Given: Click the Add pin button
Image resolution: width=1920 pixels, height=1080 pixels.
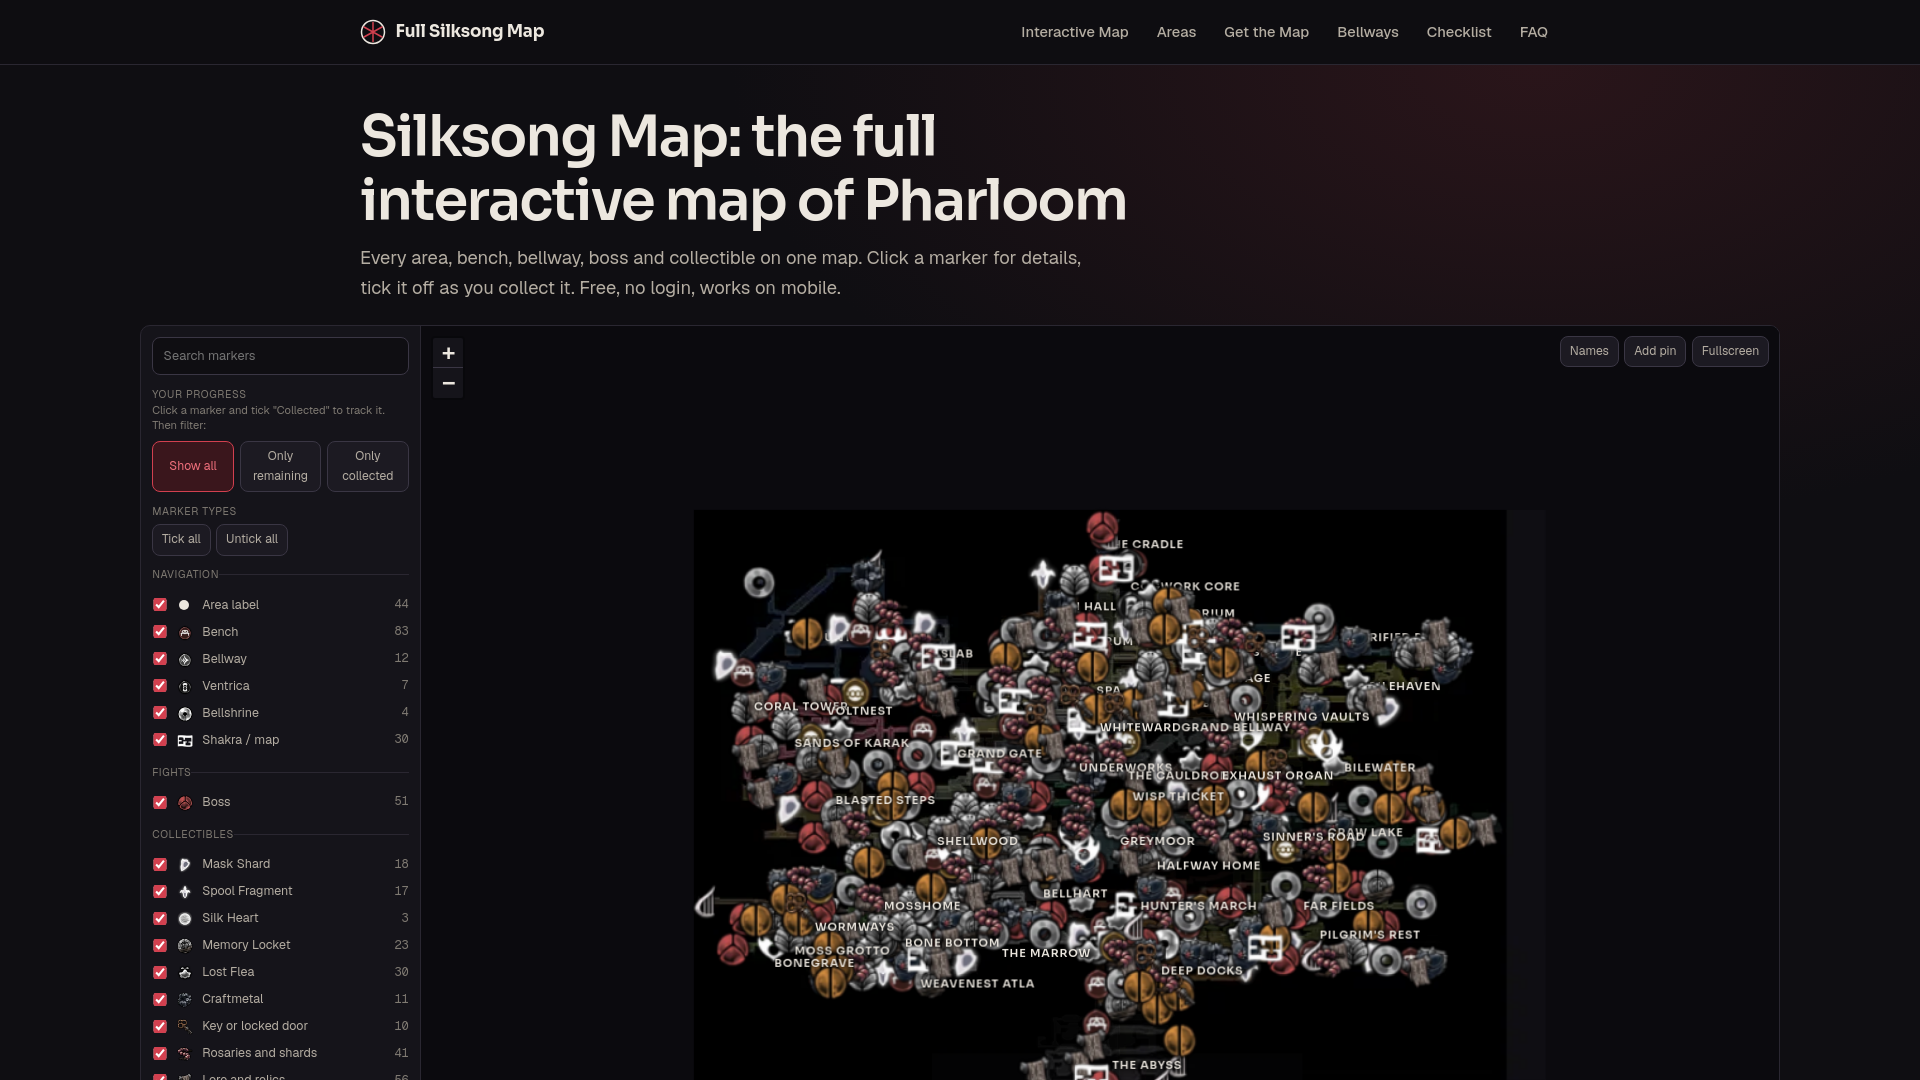Looking at the screenshot, I should click(x=1654, y=351).
